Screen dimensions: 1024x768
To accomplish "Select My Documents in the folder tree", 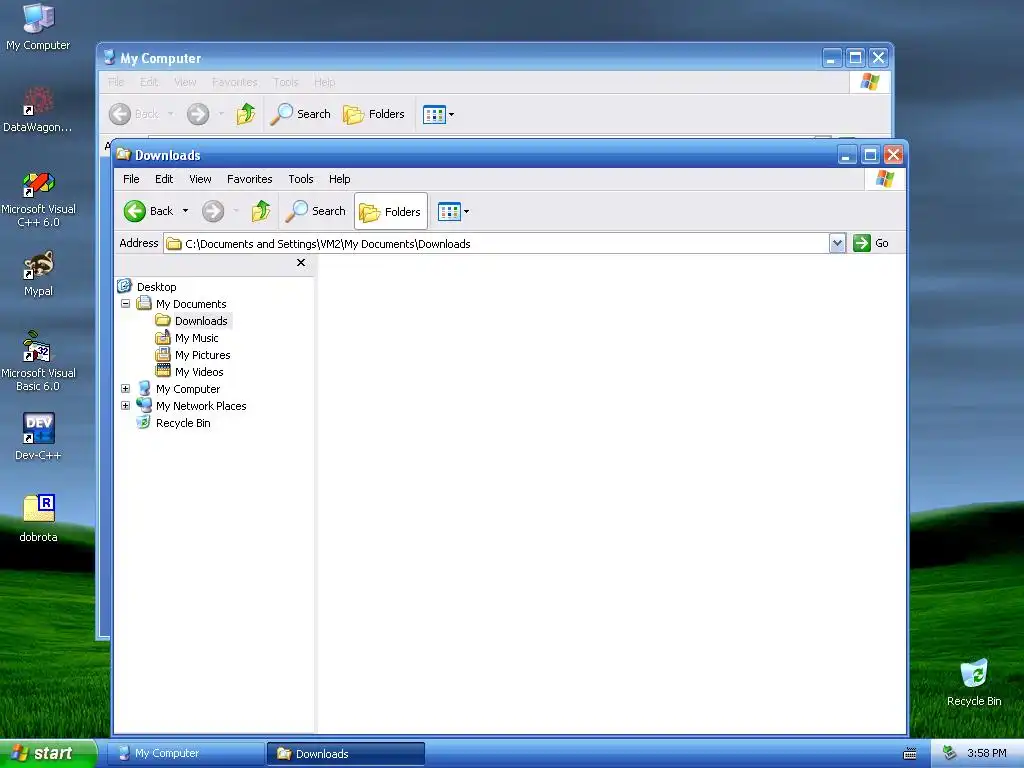I will (x=191, y=304).
